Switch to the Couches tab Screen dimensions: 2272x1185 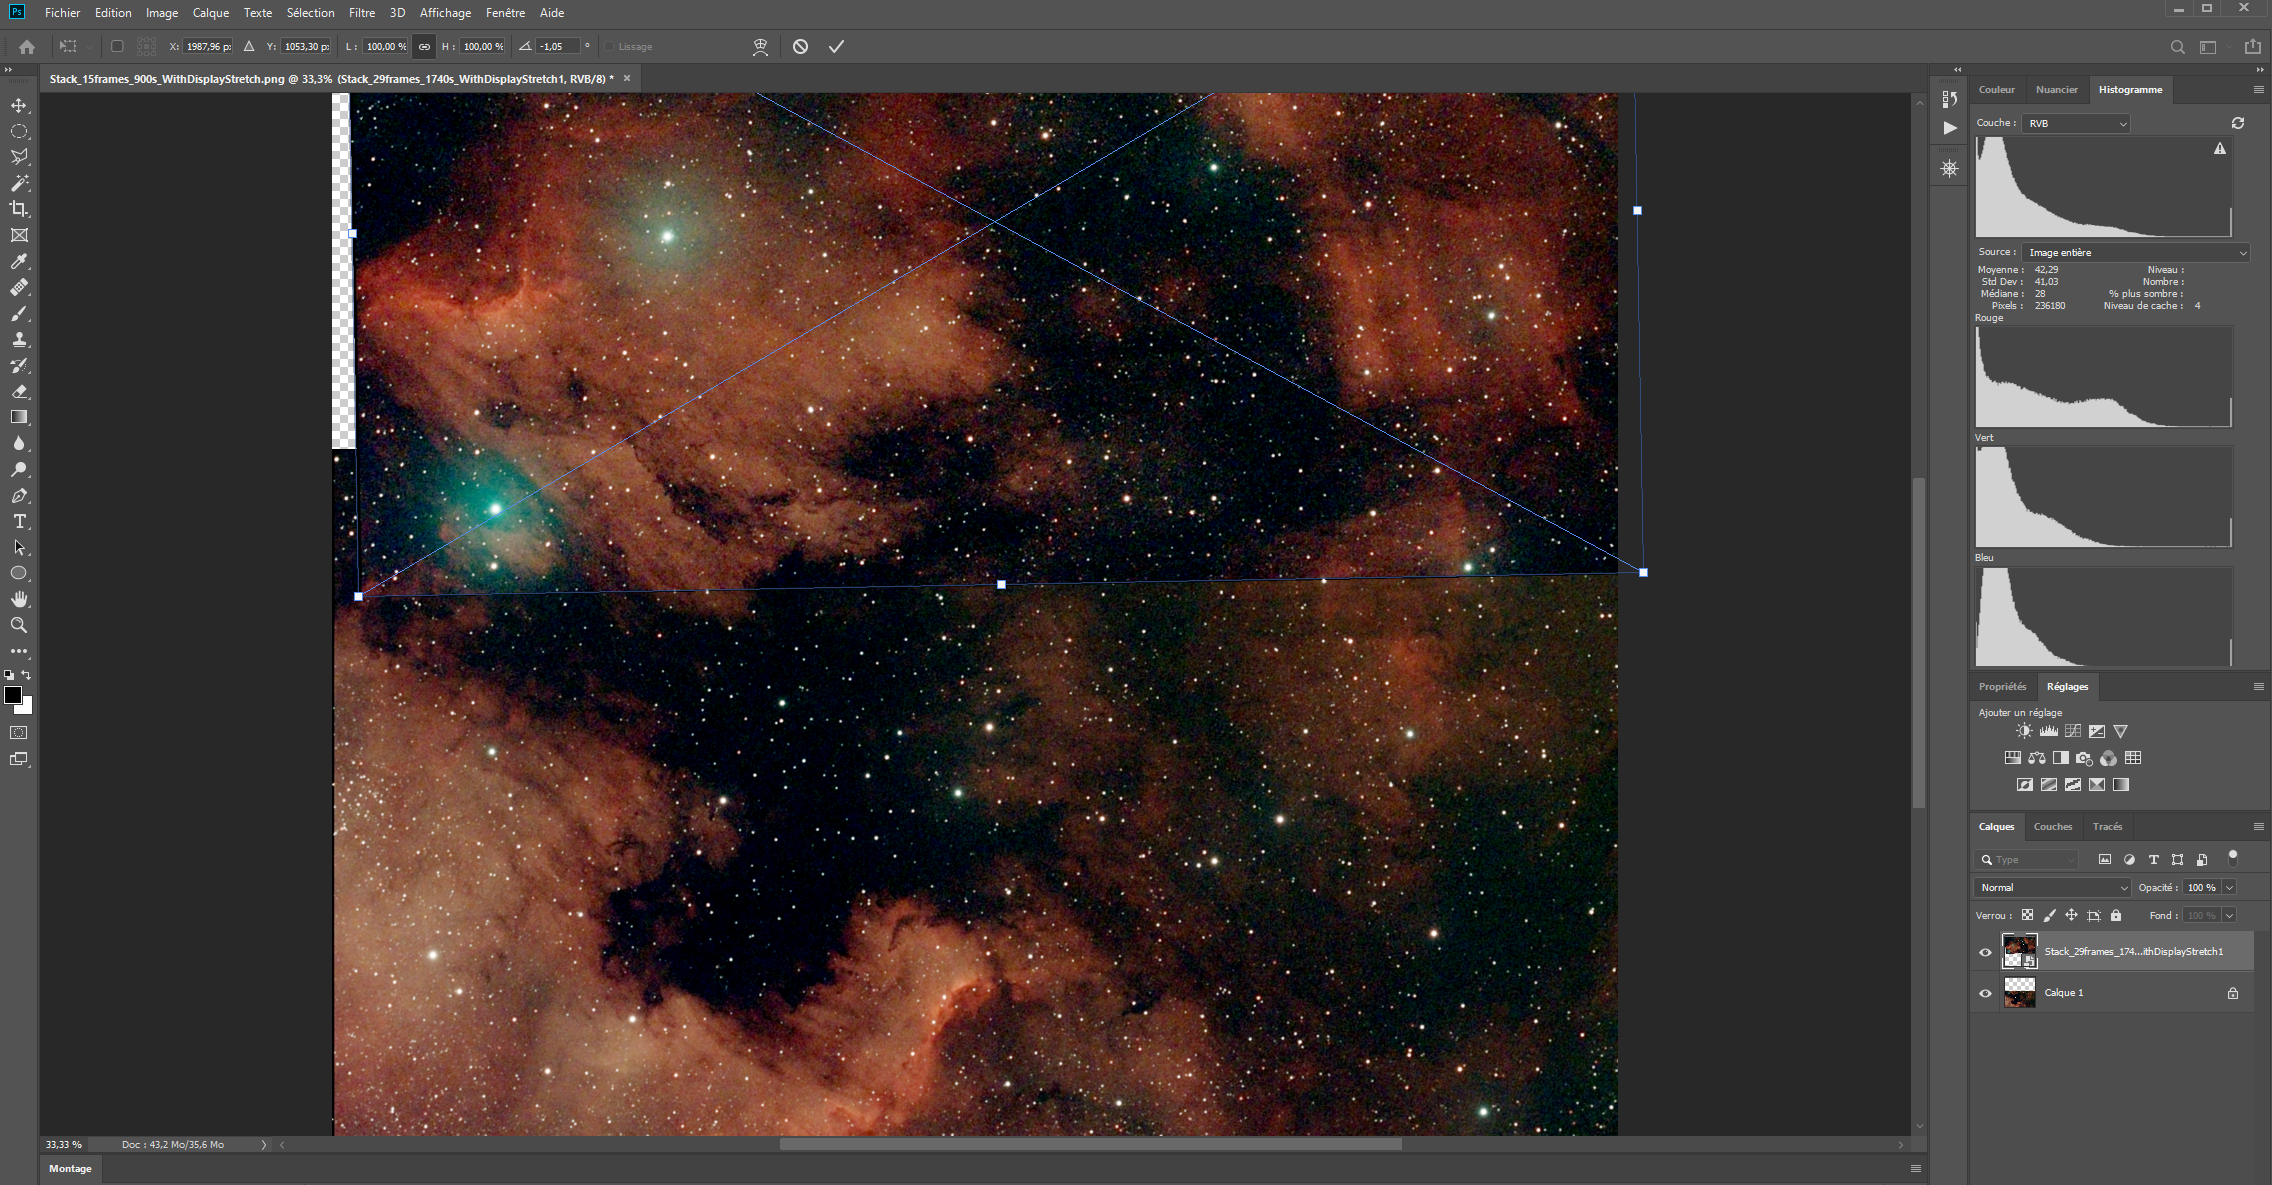tap(2053, 827)
